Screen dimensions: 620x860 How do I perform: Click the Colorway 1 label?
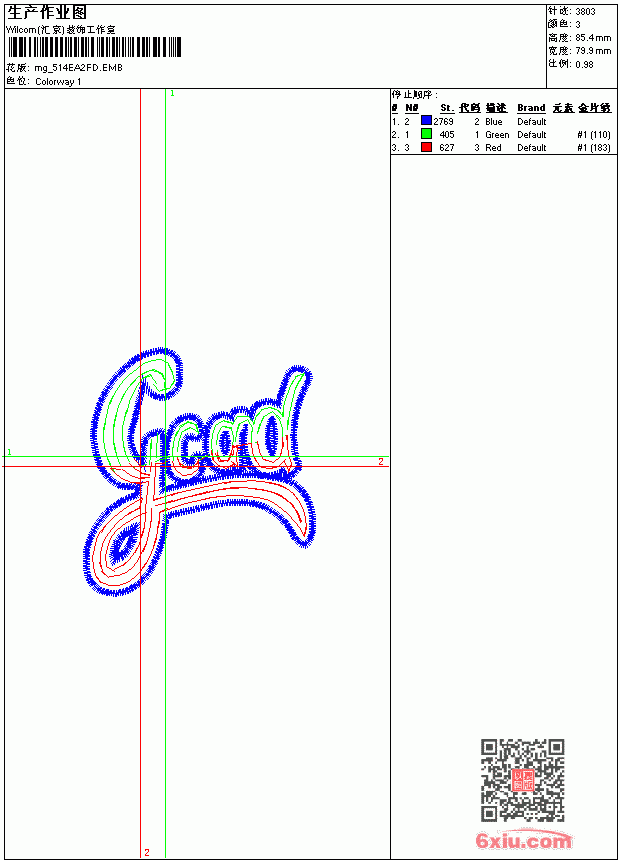click(58, 82)
